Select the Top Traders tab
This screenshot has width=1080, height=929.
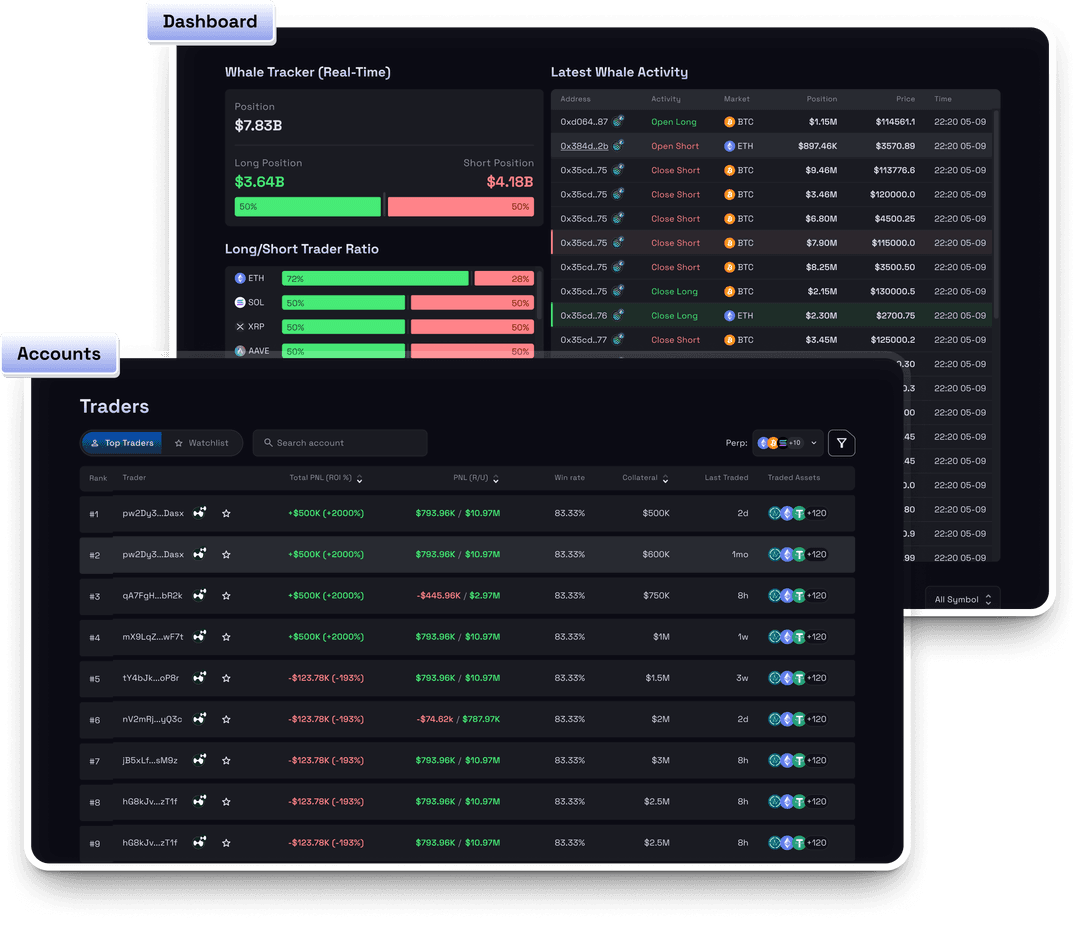(121, 443)
